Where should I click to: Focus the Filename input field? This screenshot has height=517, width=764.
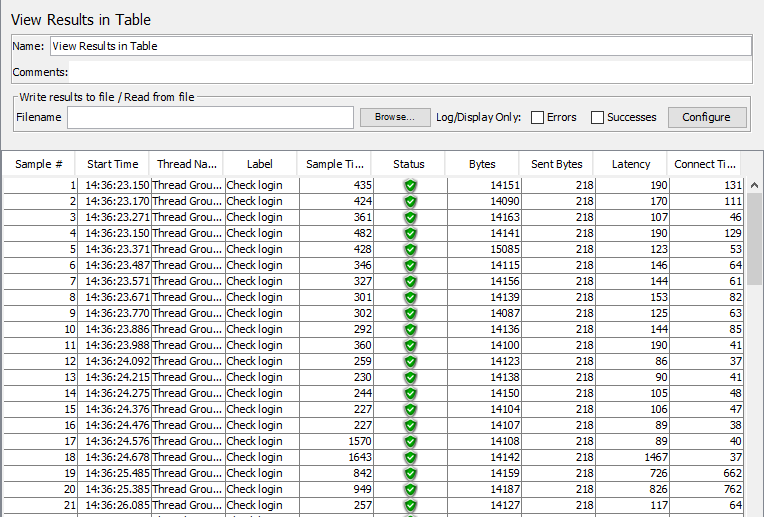(210, 117)
